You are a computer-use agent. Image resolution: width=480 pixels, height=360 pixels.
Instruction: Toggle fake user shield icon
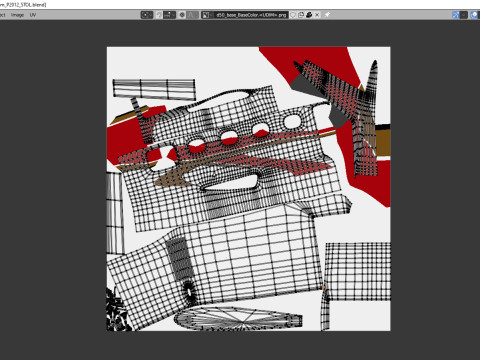coord(293,15)
